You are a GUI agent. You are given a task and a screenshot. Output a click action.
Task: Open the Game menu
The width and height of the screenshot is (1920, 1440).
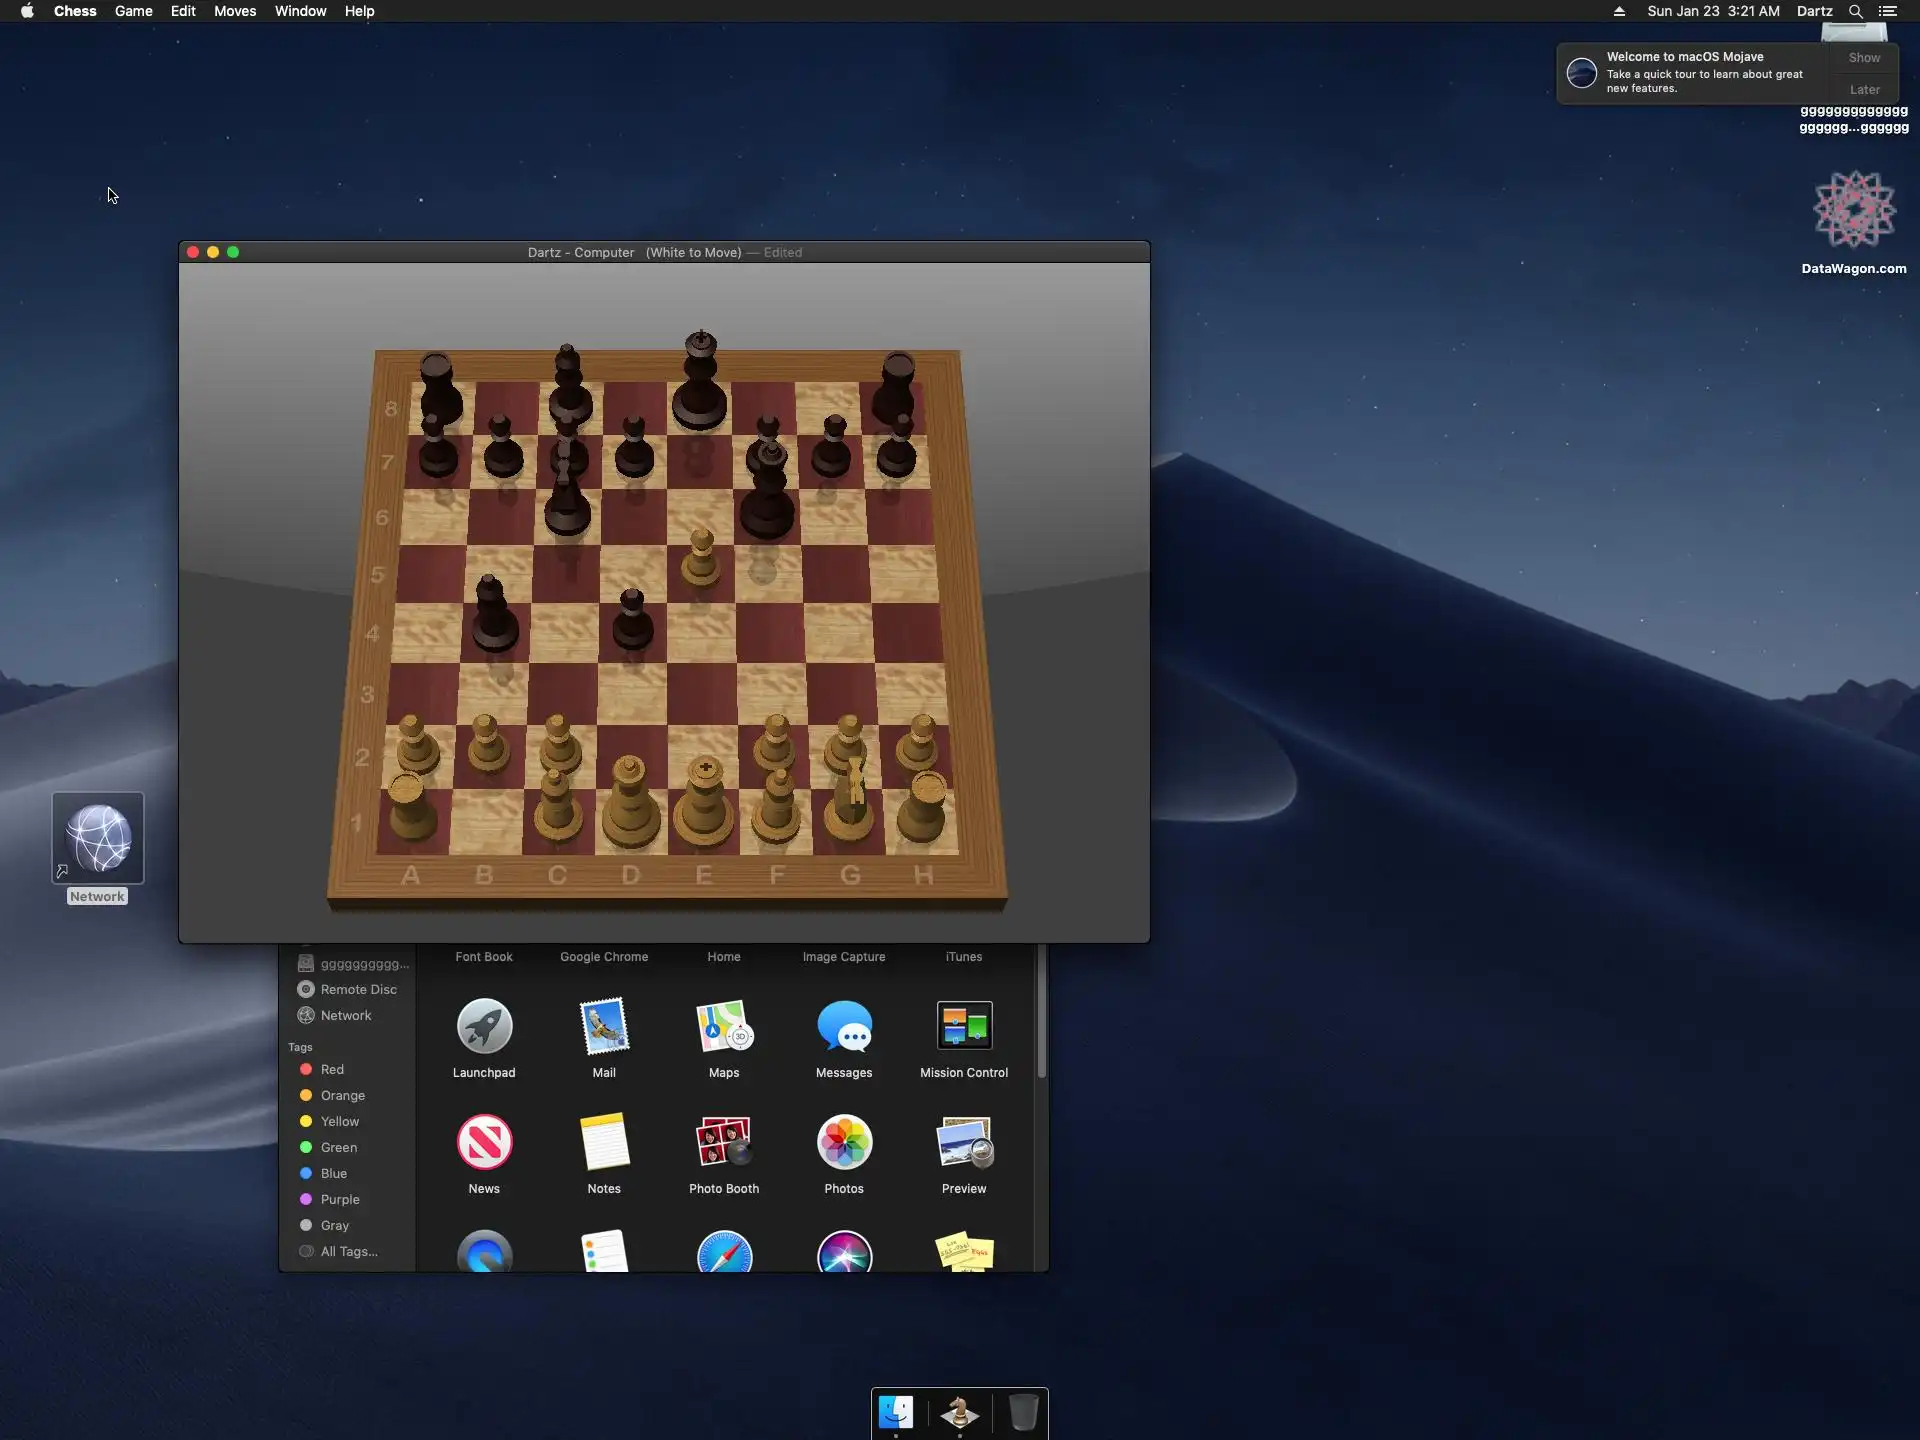click(x=133, y=11)
